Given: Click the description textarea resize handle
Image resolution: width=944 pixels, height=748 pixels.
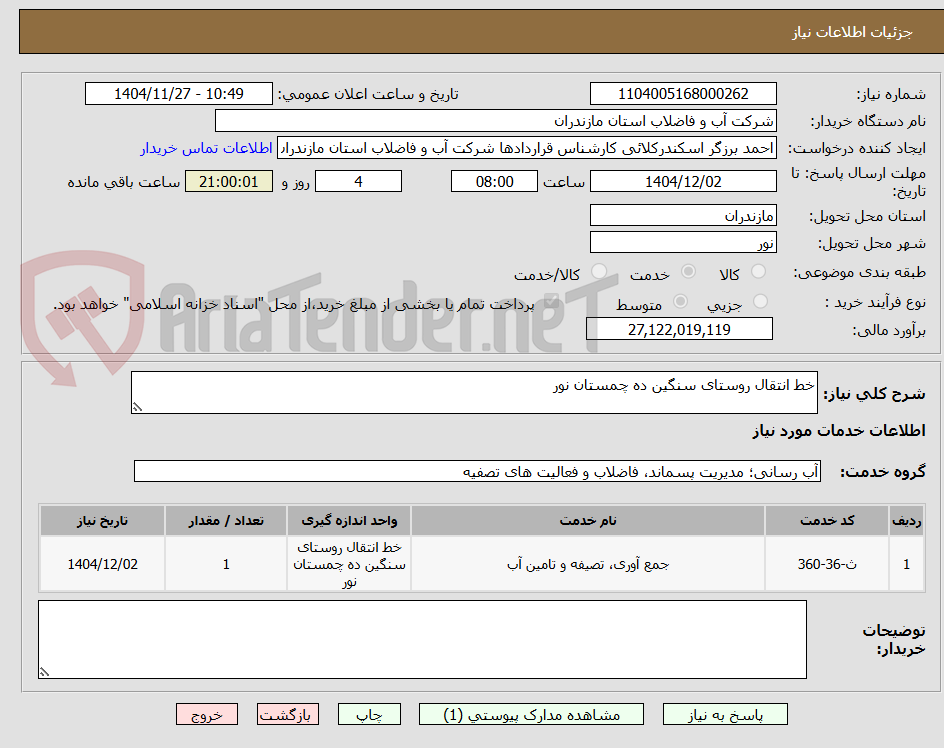Looking at the screenshot, I should coord(137,408).
